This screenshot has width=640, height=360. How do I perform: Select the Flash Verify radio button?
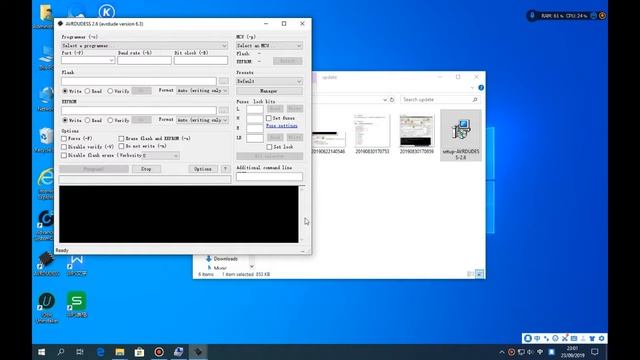click(110, 91)
